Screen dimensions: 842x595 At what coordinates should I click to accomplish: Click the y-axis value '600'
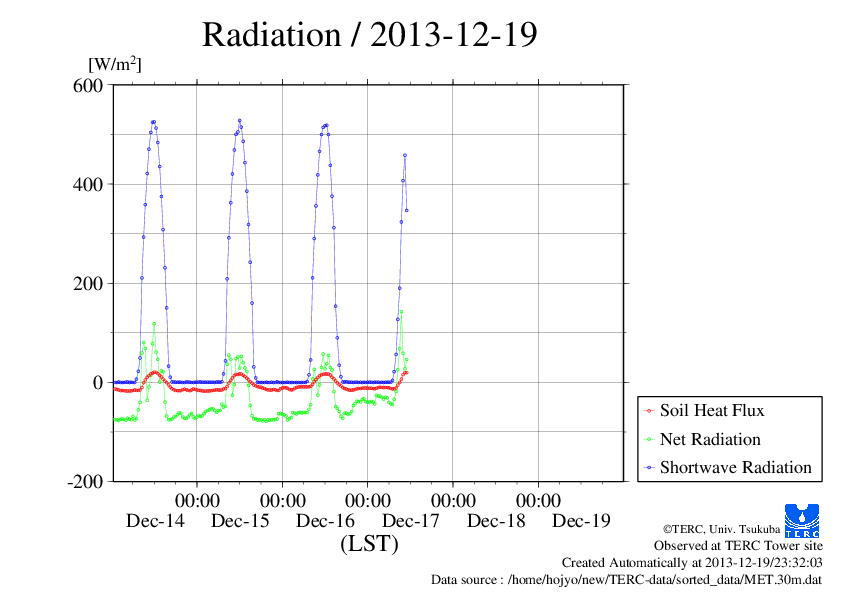coord(88,85)
